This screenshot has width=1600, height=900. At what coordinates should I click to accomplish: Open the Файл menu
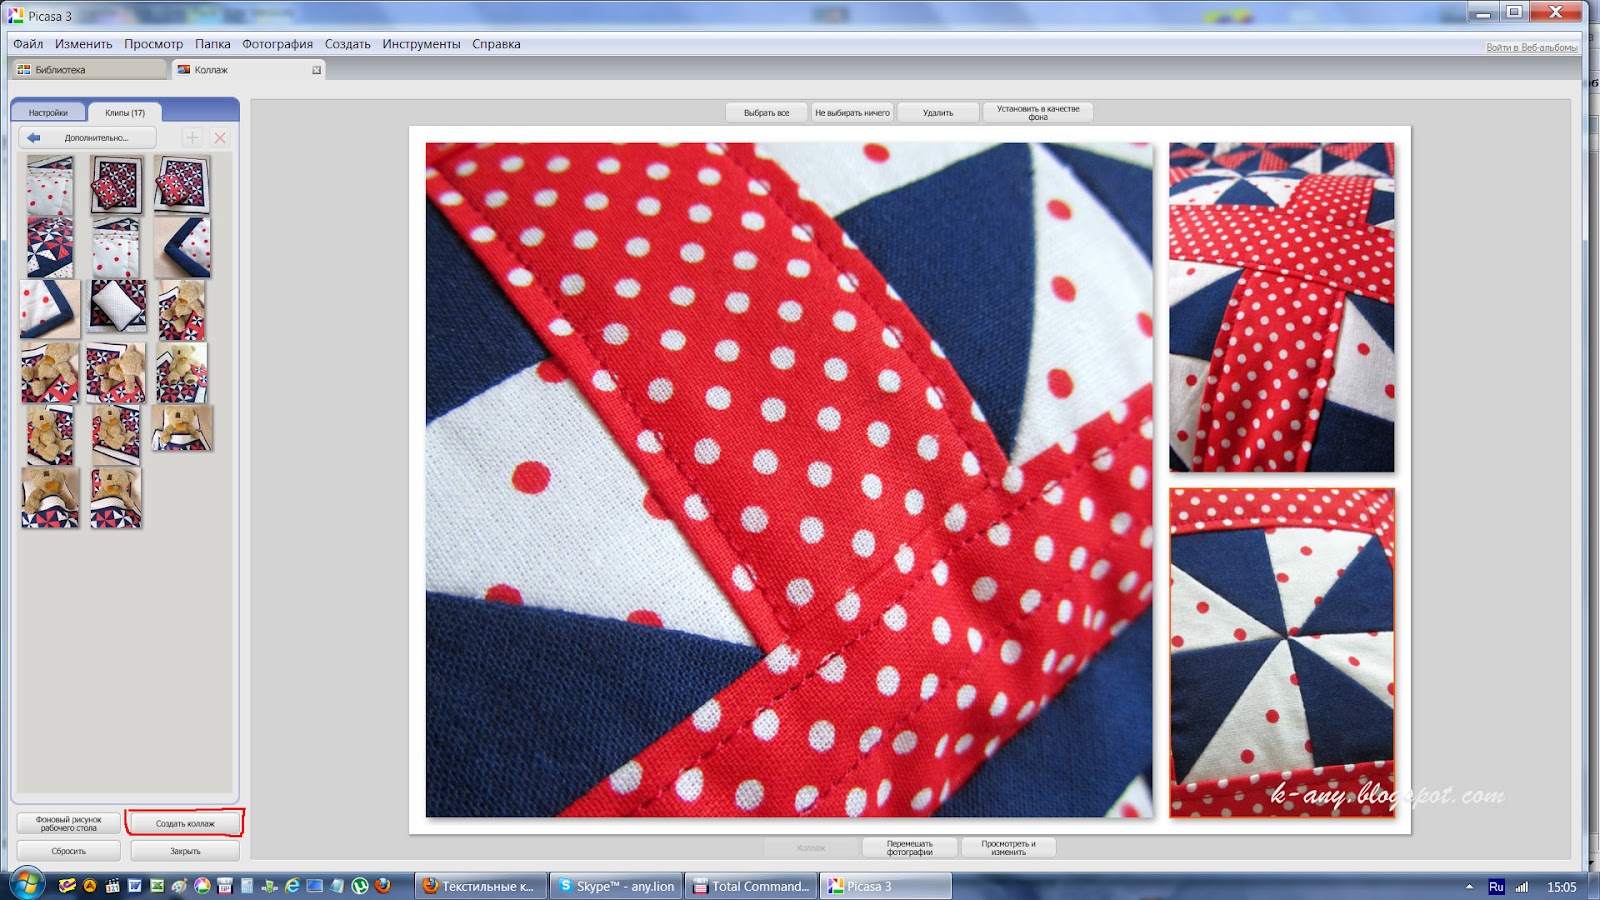28,44
